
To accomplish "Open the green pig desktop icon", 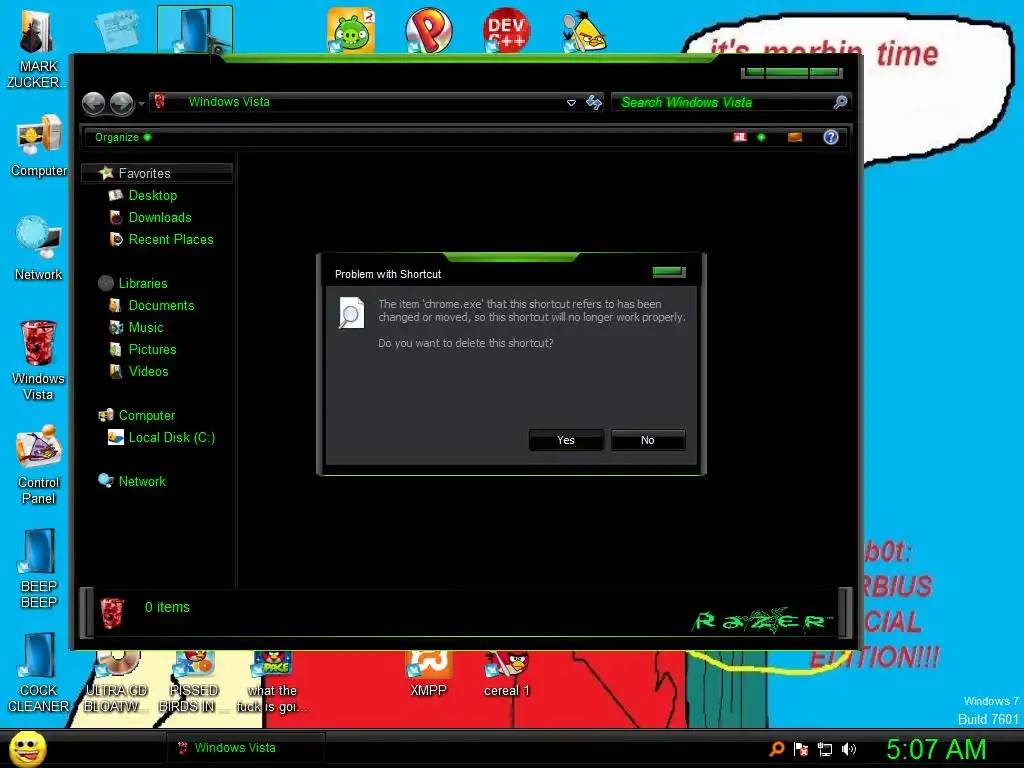I will coord(351,30).
